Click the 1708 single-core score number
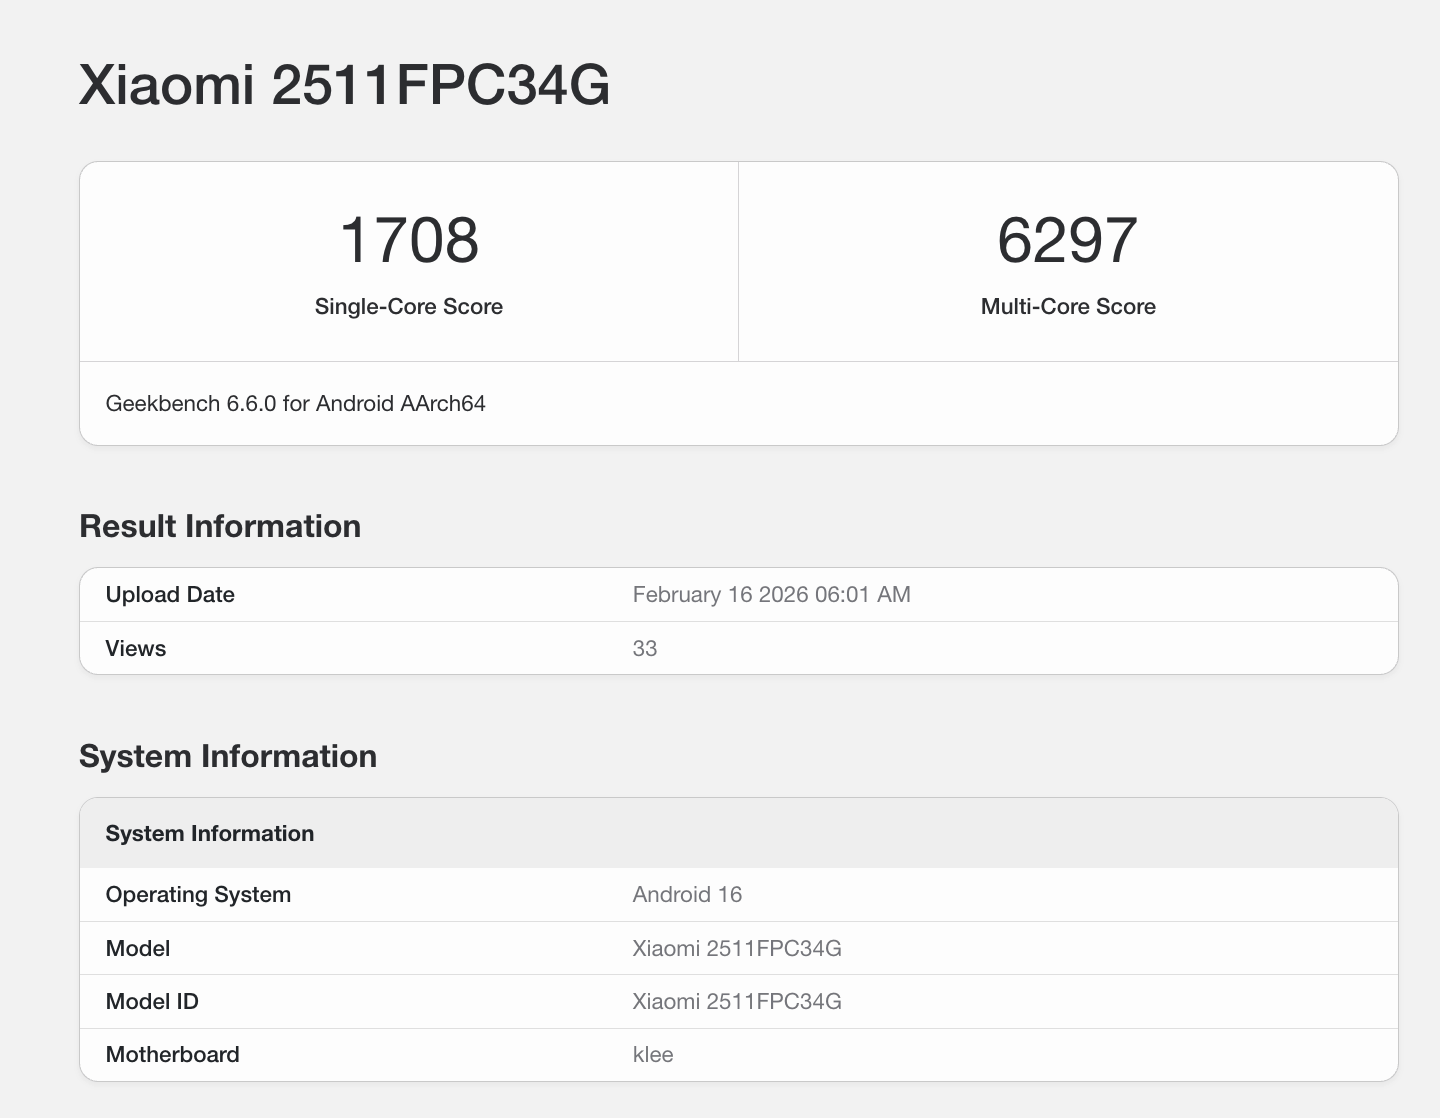The width and height of the screenshot is (1440, 1118). click(x=409, y=241)
